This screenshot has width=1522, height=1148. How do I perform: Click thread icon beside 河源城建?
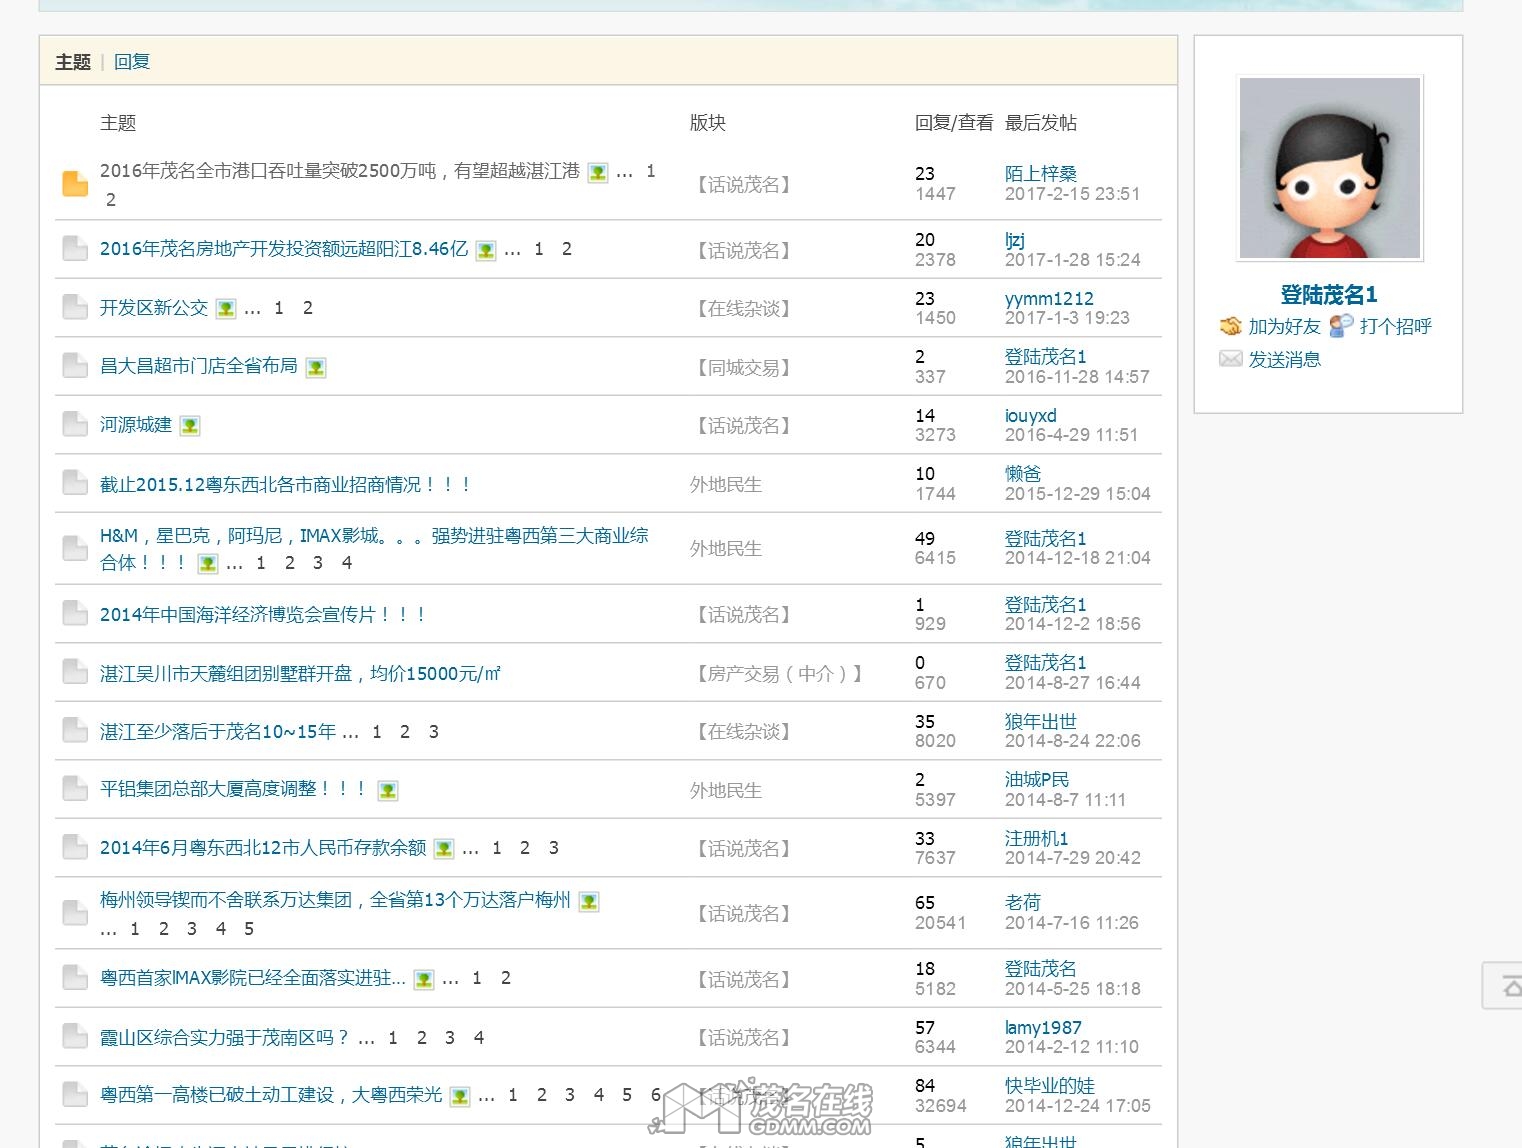point(75,424)
